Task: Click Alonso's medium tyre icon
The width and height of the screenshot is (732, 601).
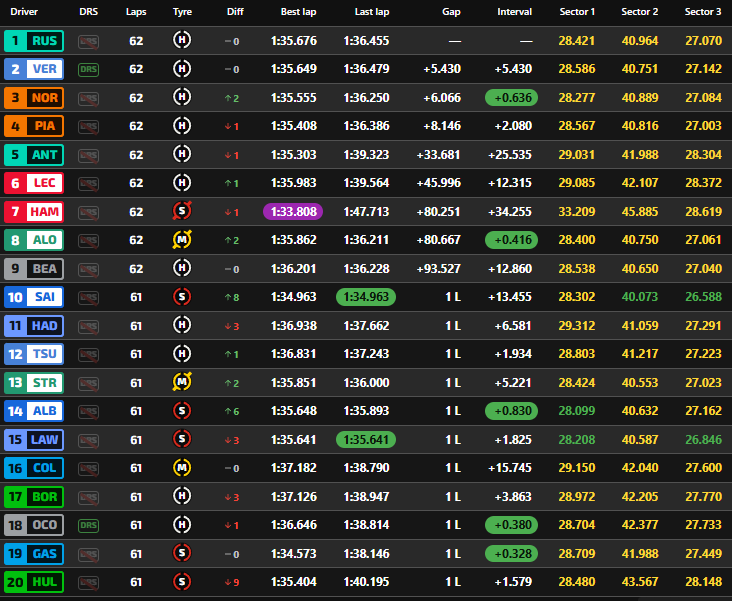Action: pyautogui.click(x=182, y=240)
